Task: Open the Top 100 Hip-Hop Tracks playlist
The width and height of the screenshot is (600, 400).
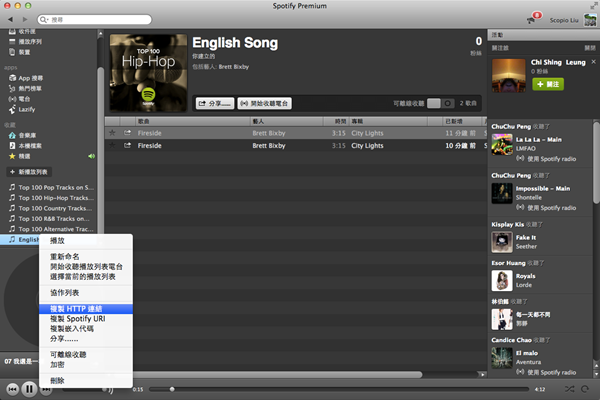Action: tap(51, 198)
